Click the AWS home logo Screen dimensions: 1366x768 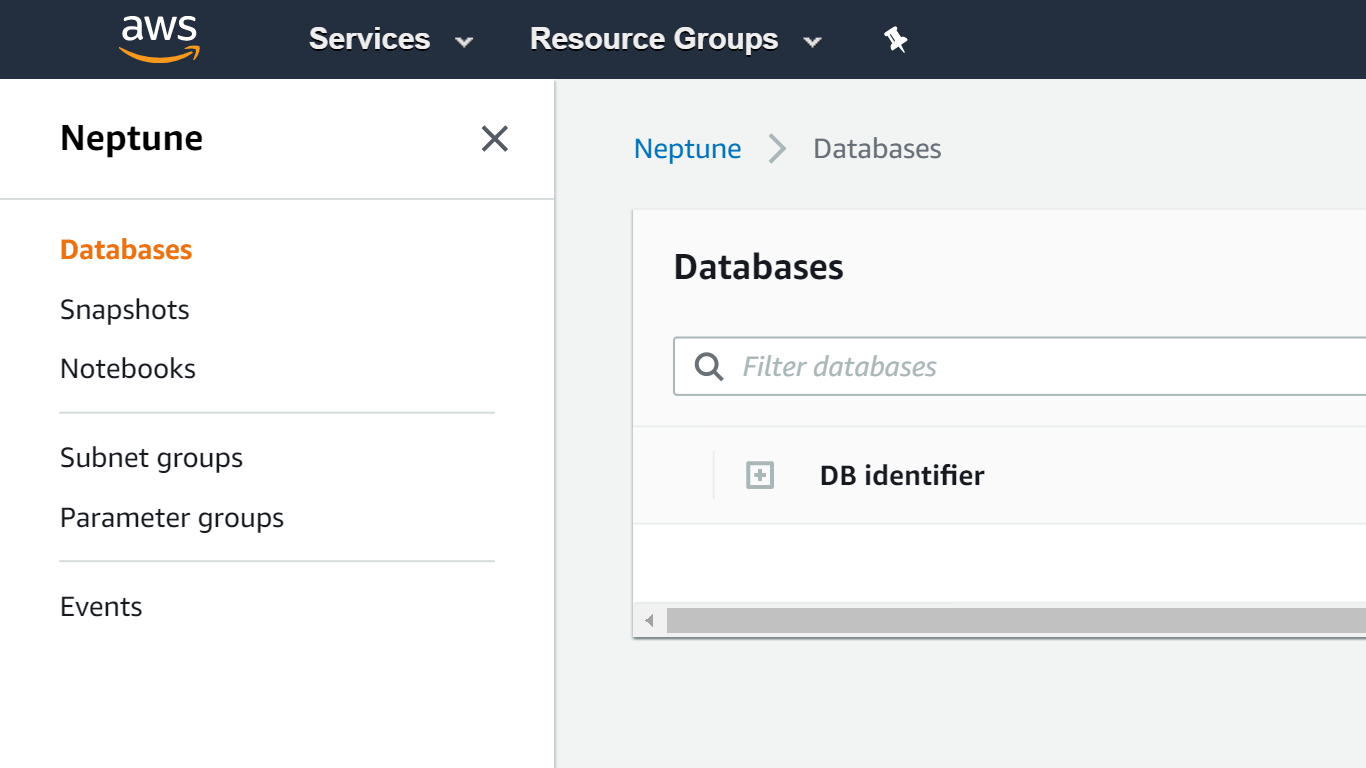pyautogui.click(x=157, y=39)
